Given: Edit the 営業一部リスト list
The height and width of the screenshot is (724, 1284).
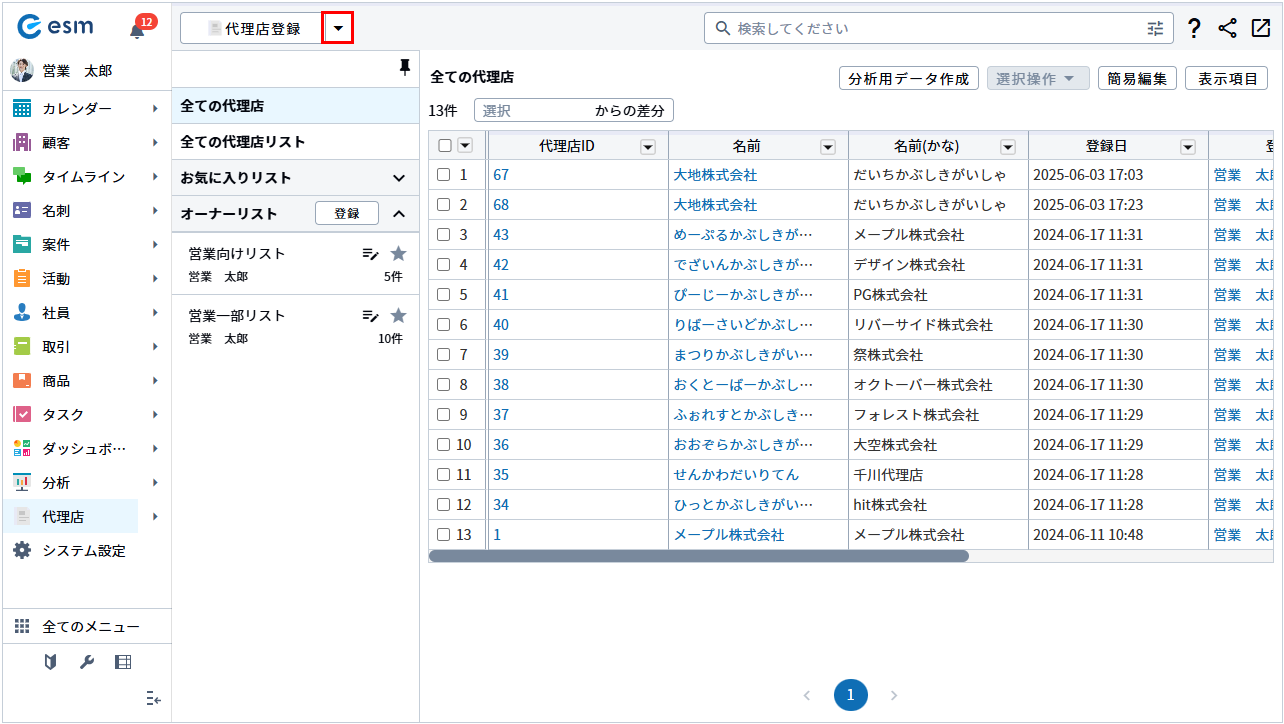Looking at the screenshot, I should pyautogui.click(x=370, y=316).
